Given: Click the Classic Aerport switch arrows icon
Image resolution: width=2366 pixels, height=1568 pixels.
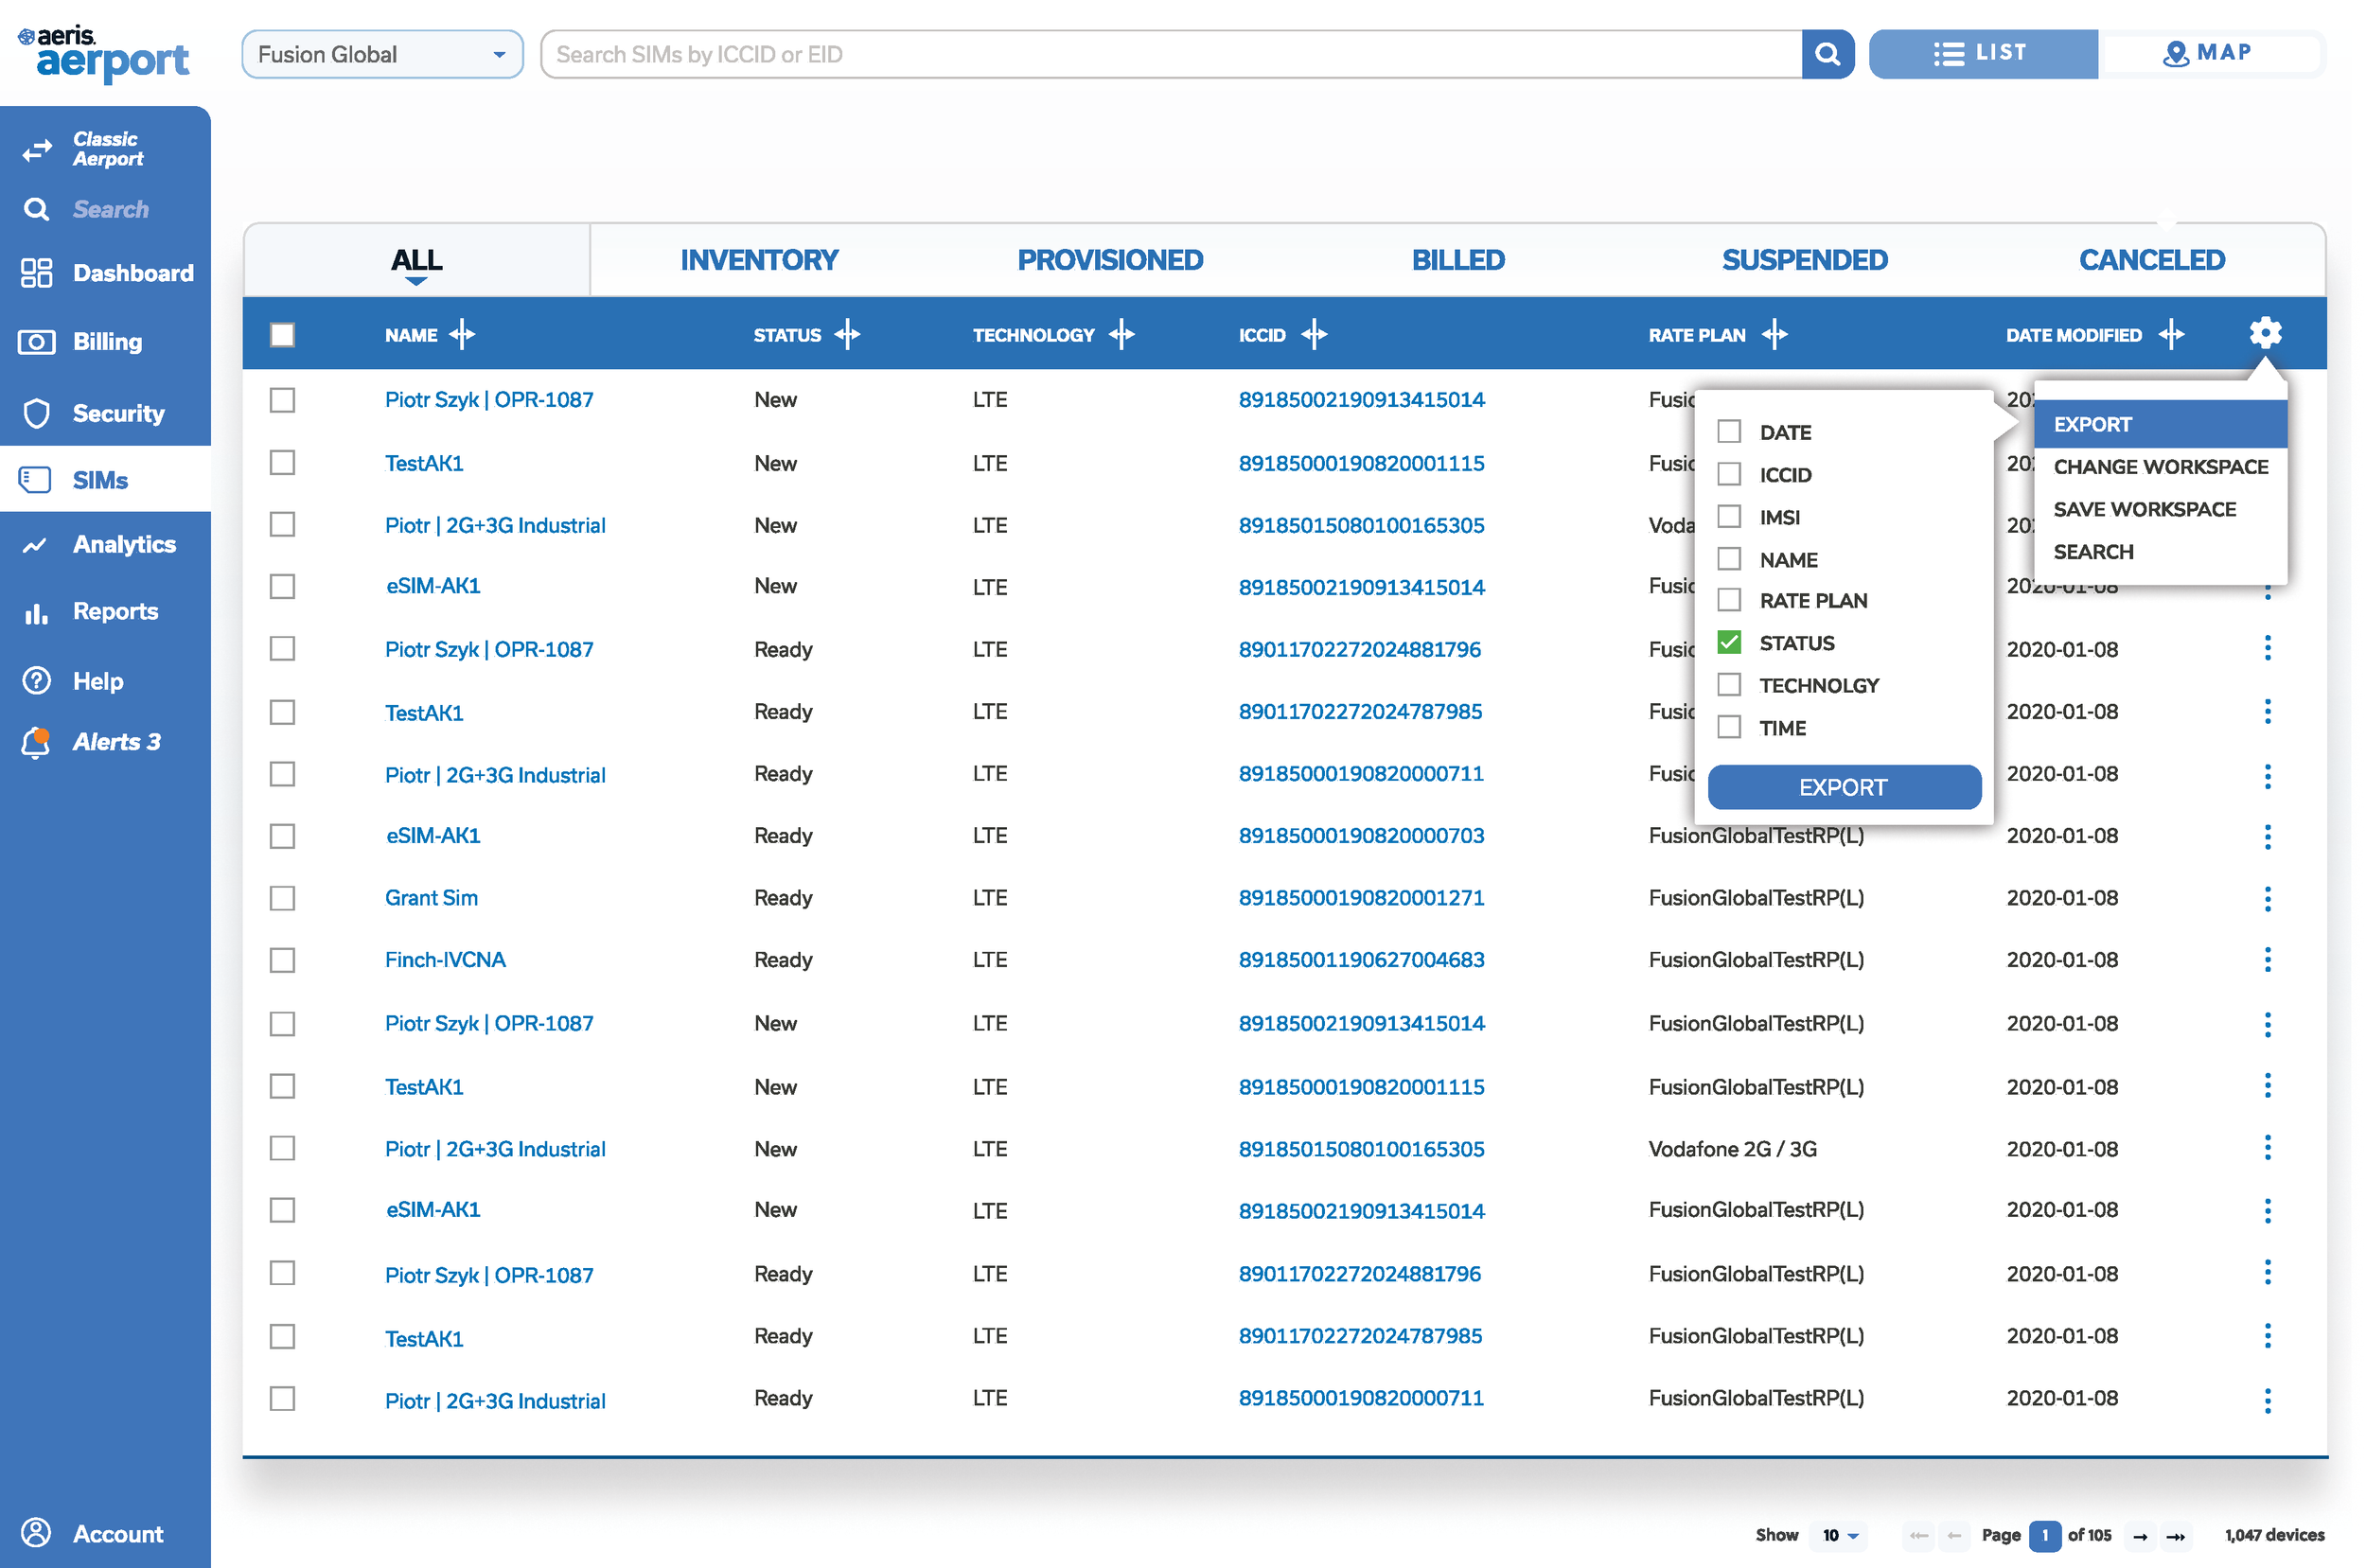Looking at the screenshot, I should point(37,150).
